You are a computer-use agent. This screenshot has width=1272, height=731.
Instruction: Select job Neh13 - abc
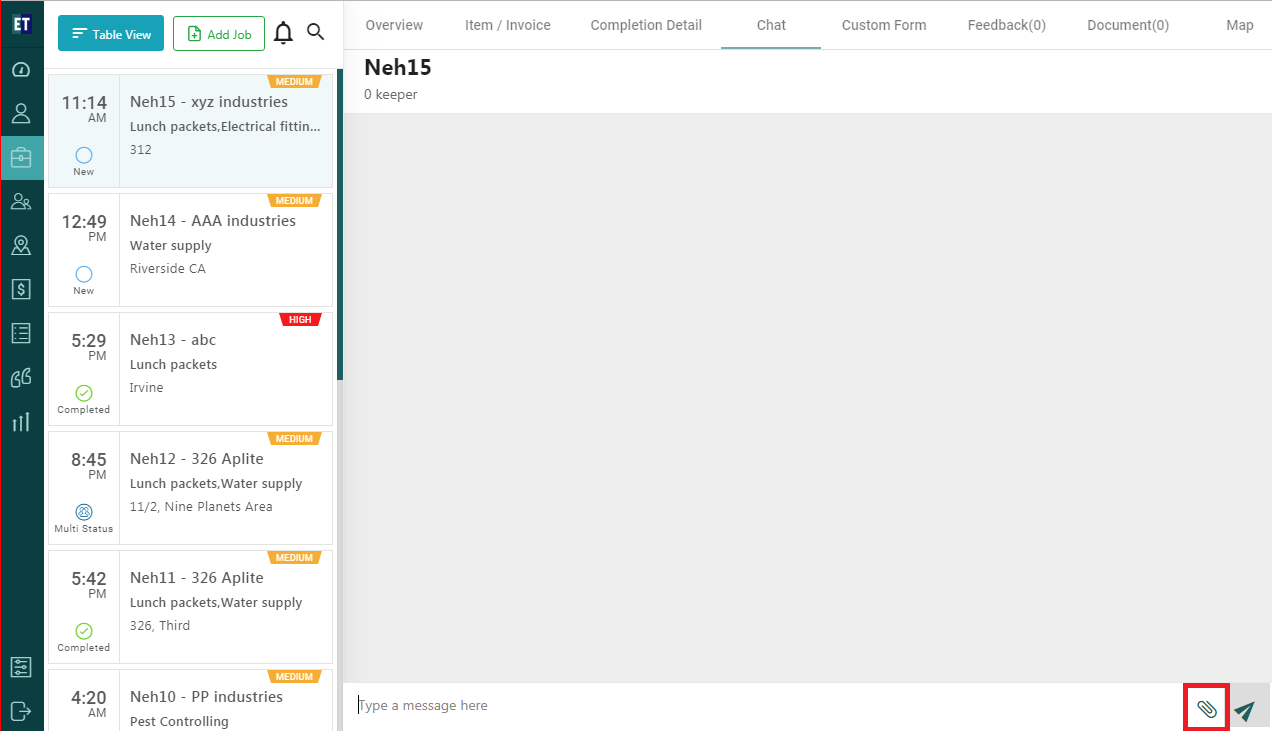tap(190, 369)
